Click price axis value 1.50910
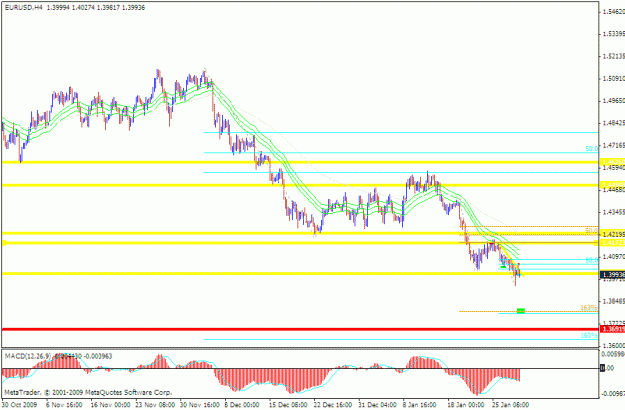This screenshot has width=625, height=410. [614, 78]
